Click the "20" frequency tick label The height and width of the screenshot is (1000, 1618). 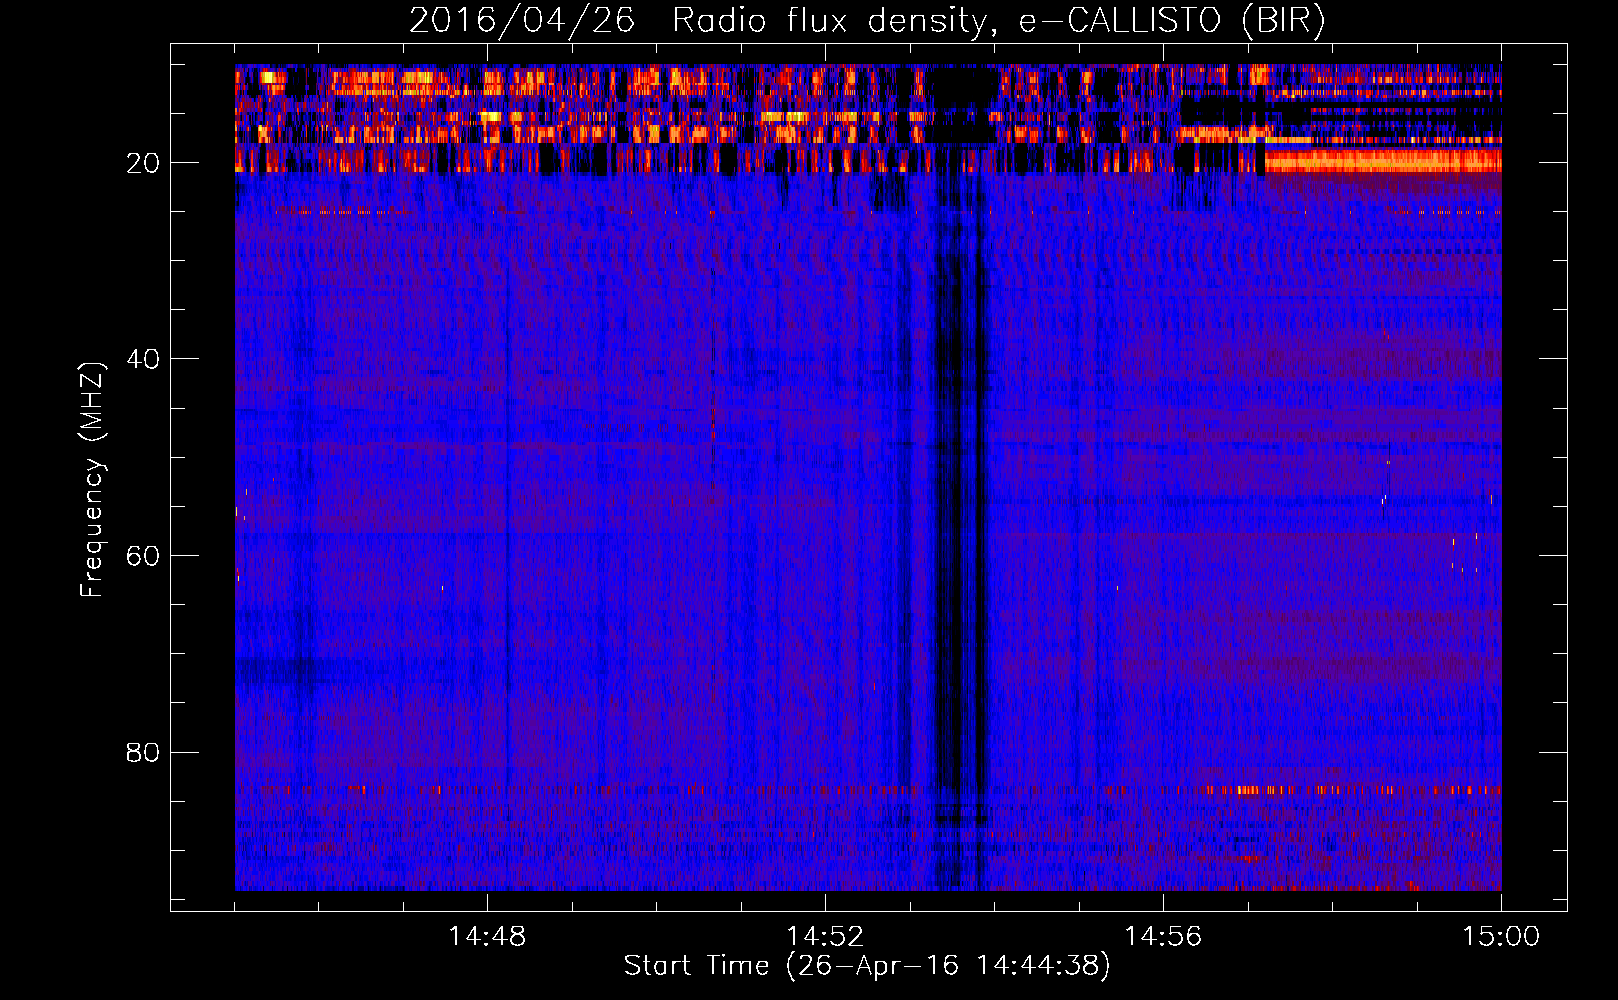click(x=143, y=163)
